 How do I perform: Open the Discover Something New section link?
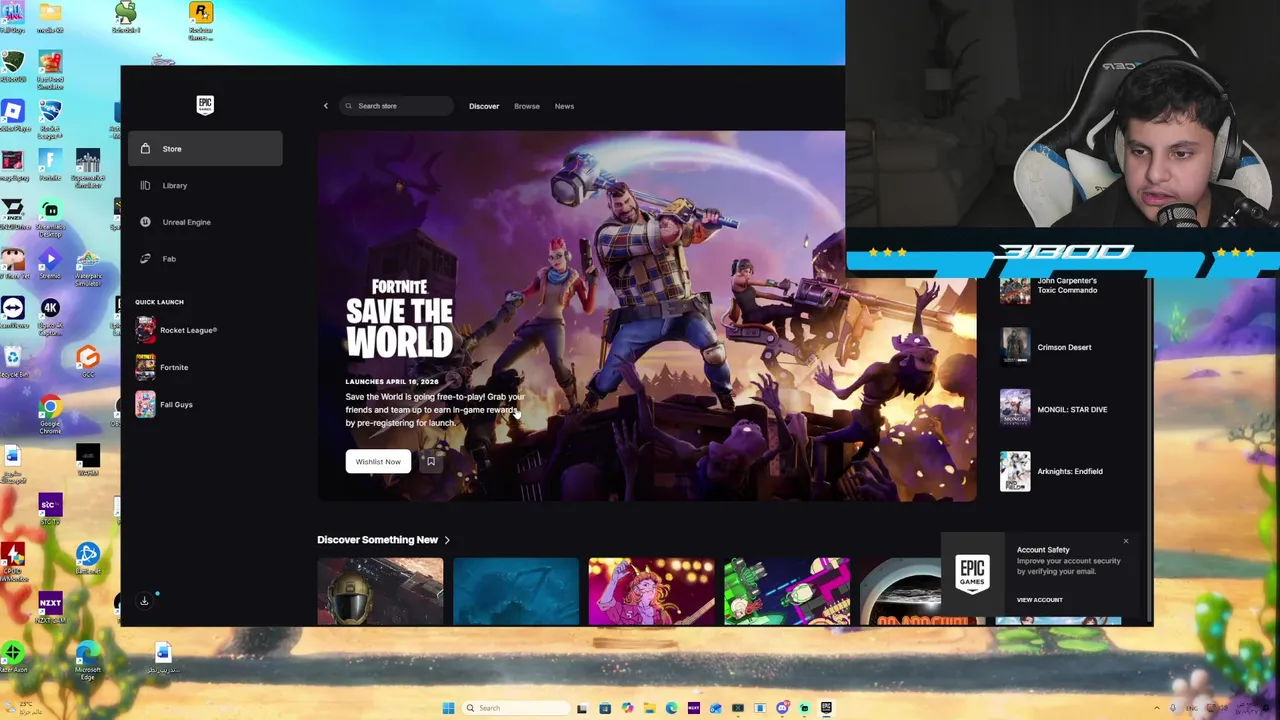click(x=378, y=540)
